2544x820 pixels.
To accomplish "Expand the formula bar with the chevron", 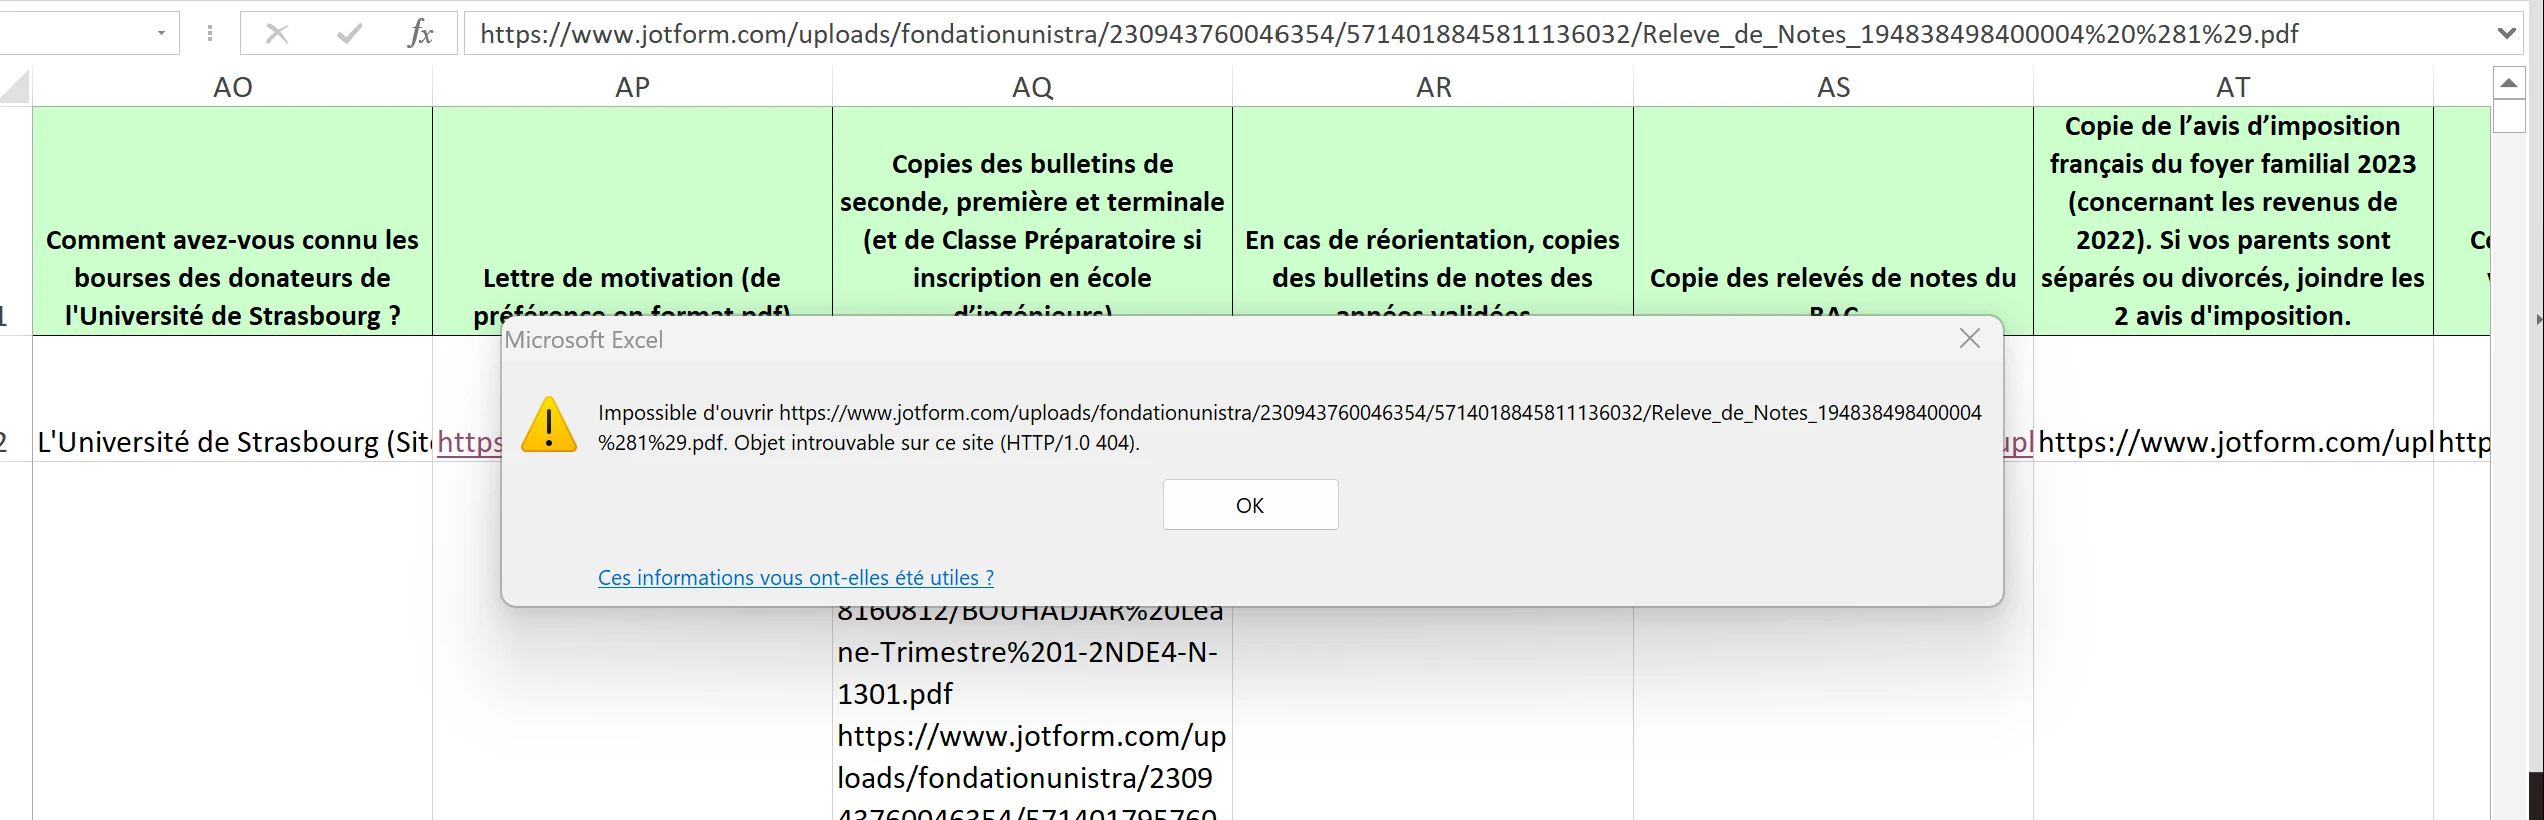I will (2506, 34).
